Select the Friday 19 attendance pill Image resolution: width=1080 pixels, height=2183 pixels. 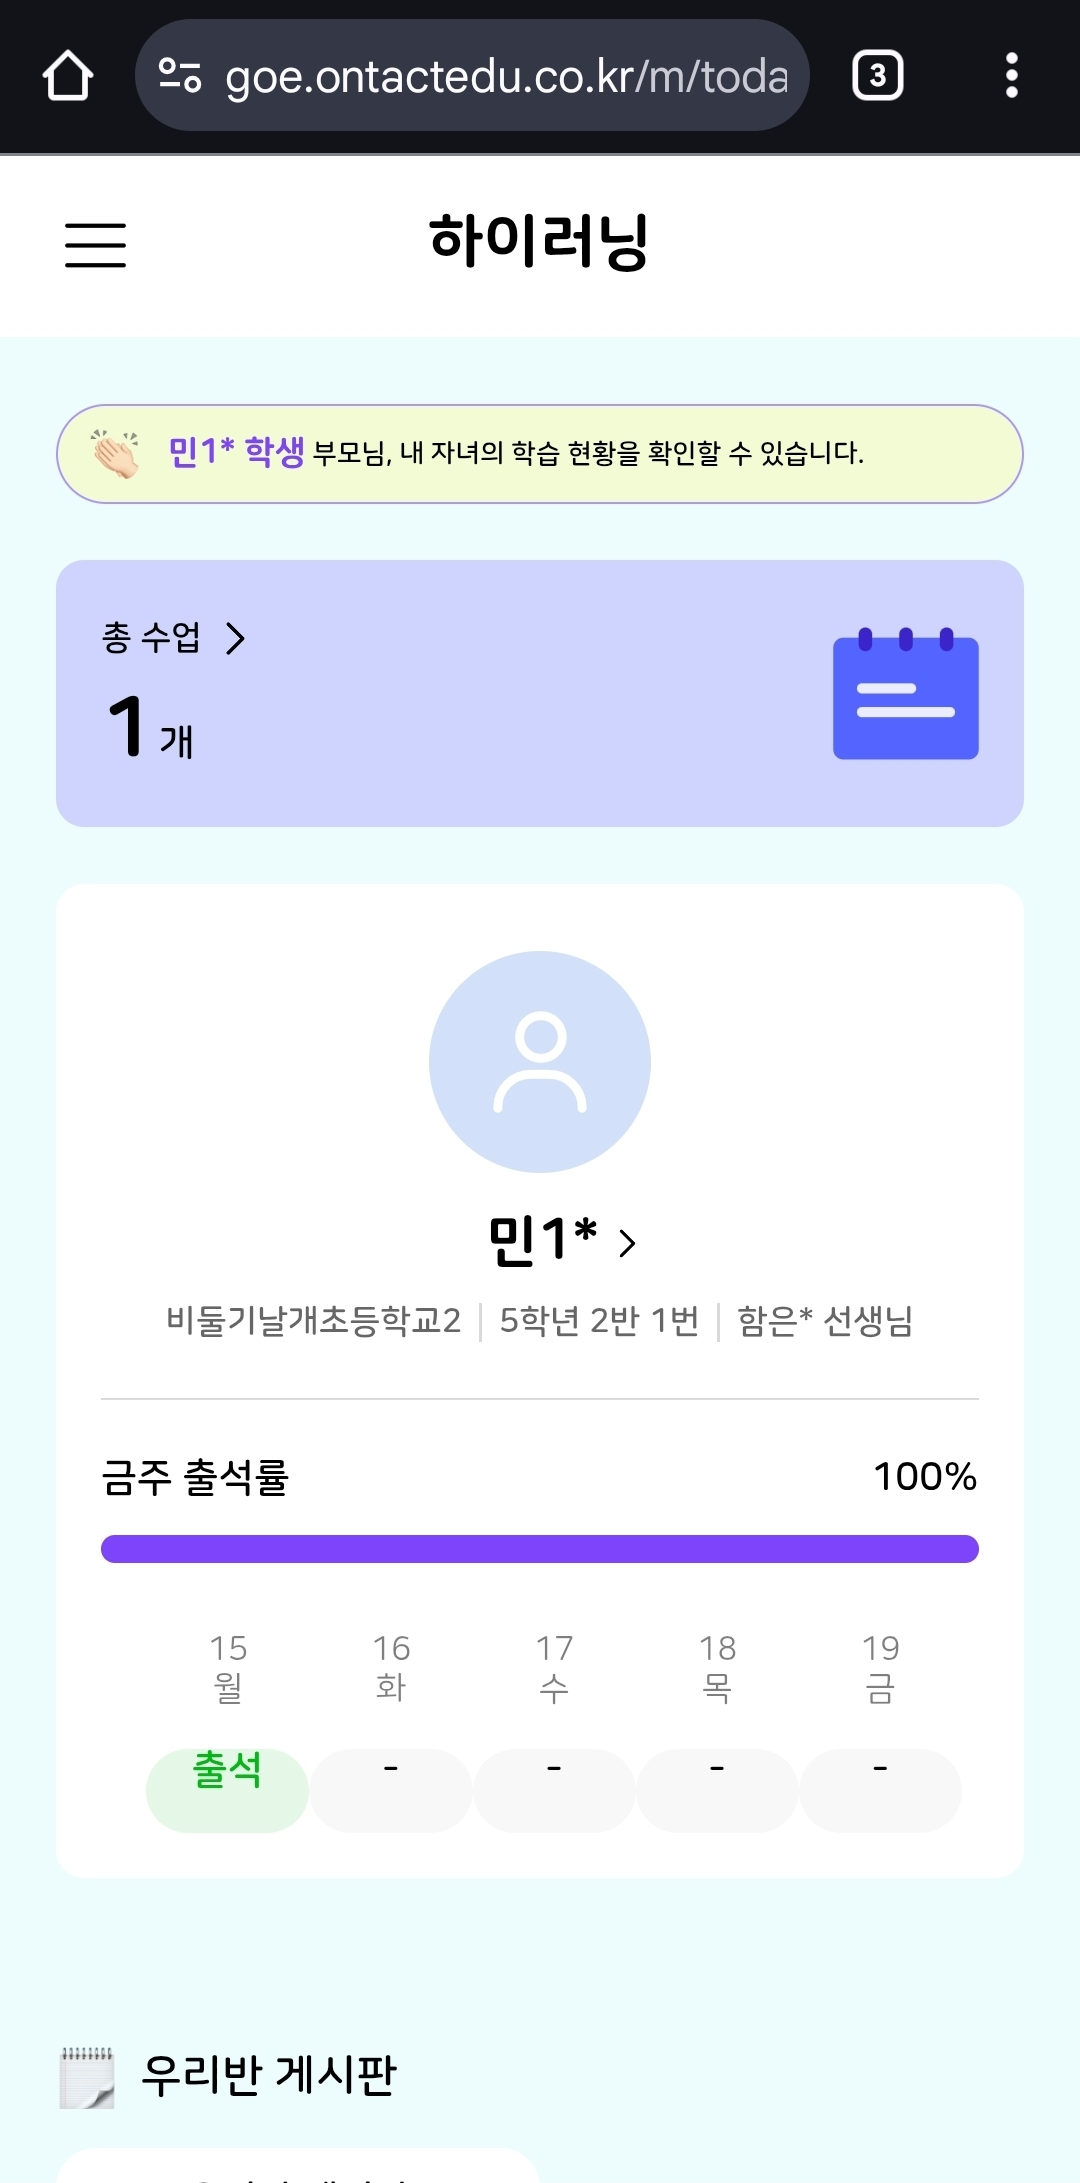click(880, 1789)
